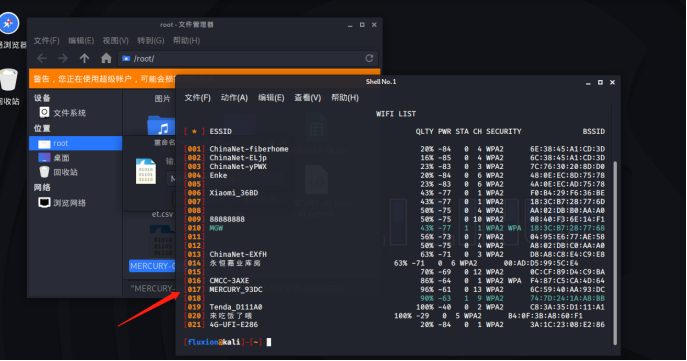Click the green MGW network entry
This screenshot has width=687, height=361.
point(394,228)
